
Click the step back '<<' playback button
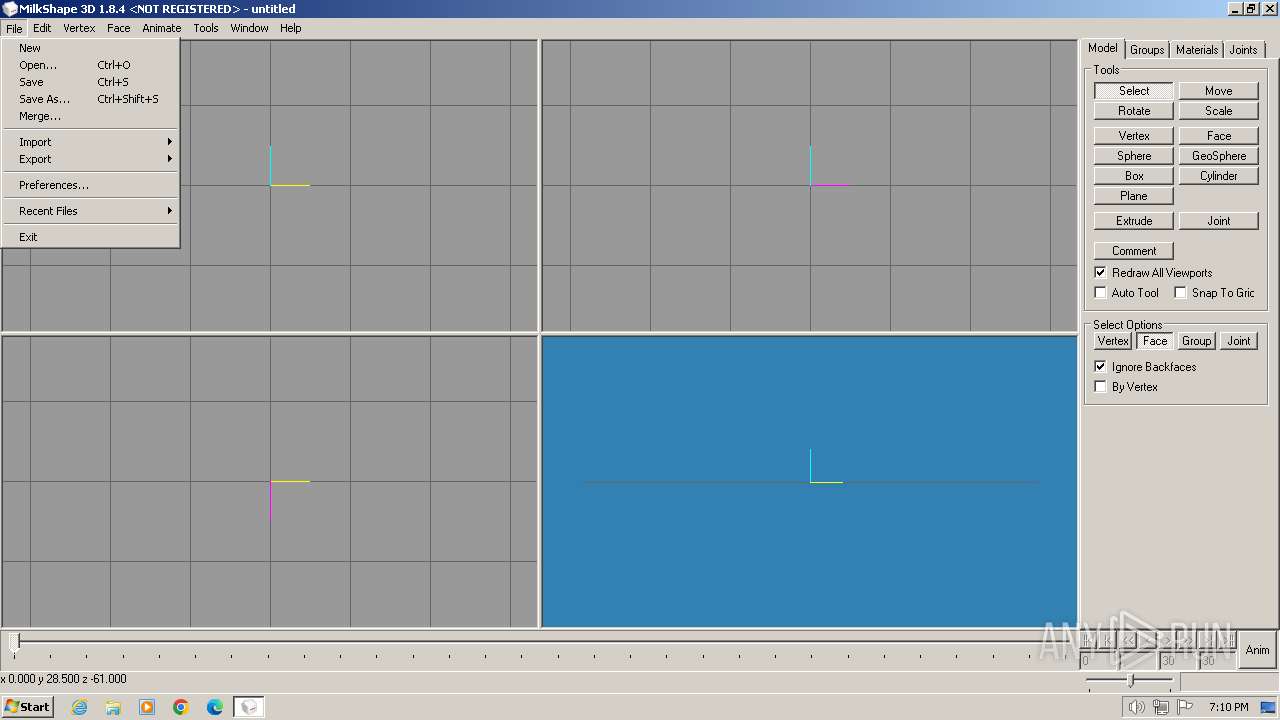pos(1128,640)
